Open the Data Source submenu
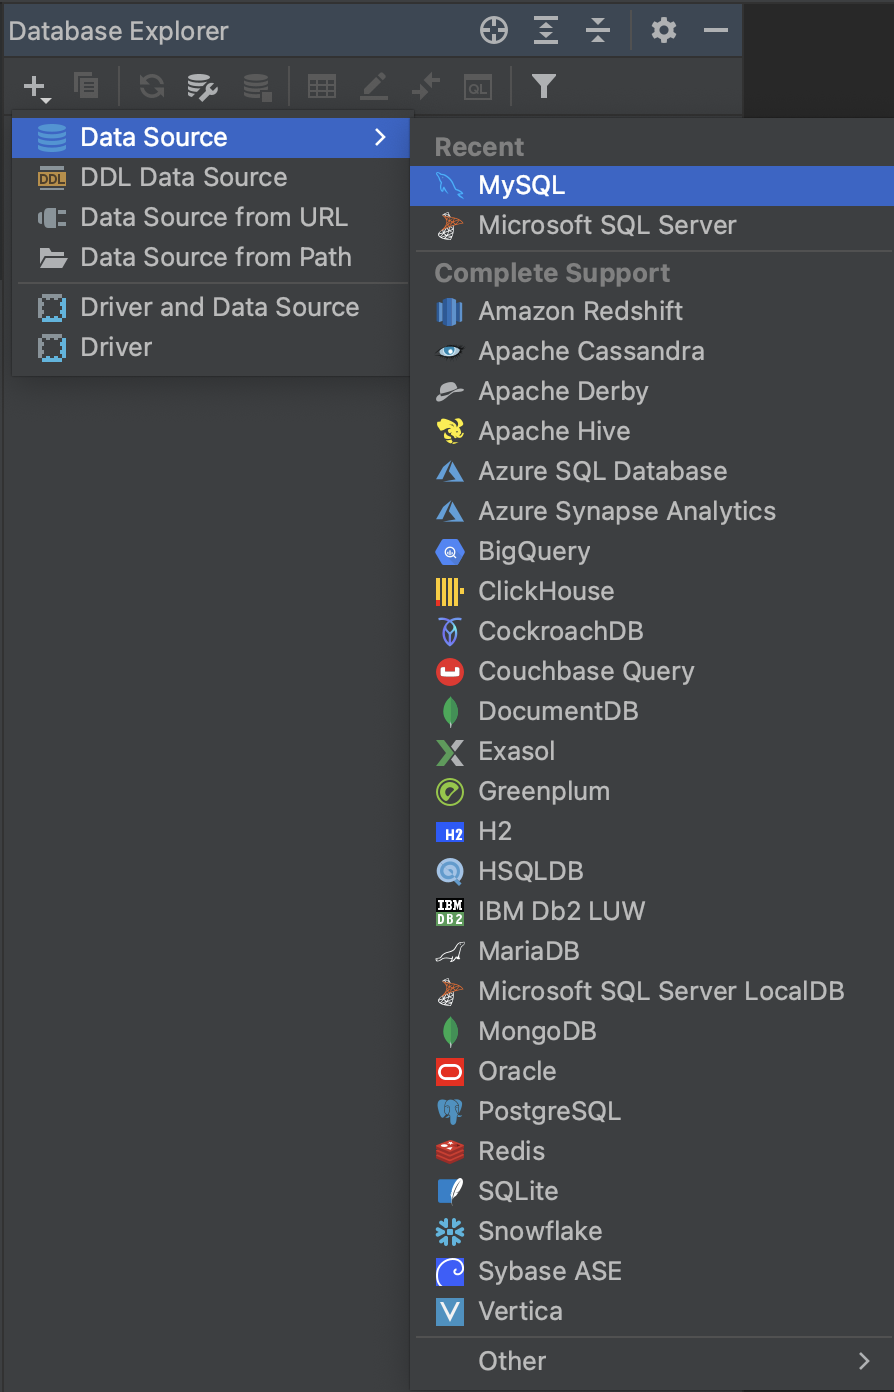The image size is (894, 1392). 211,137
